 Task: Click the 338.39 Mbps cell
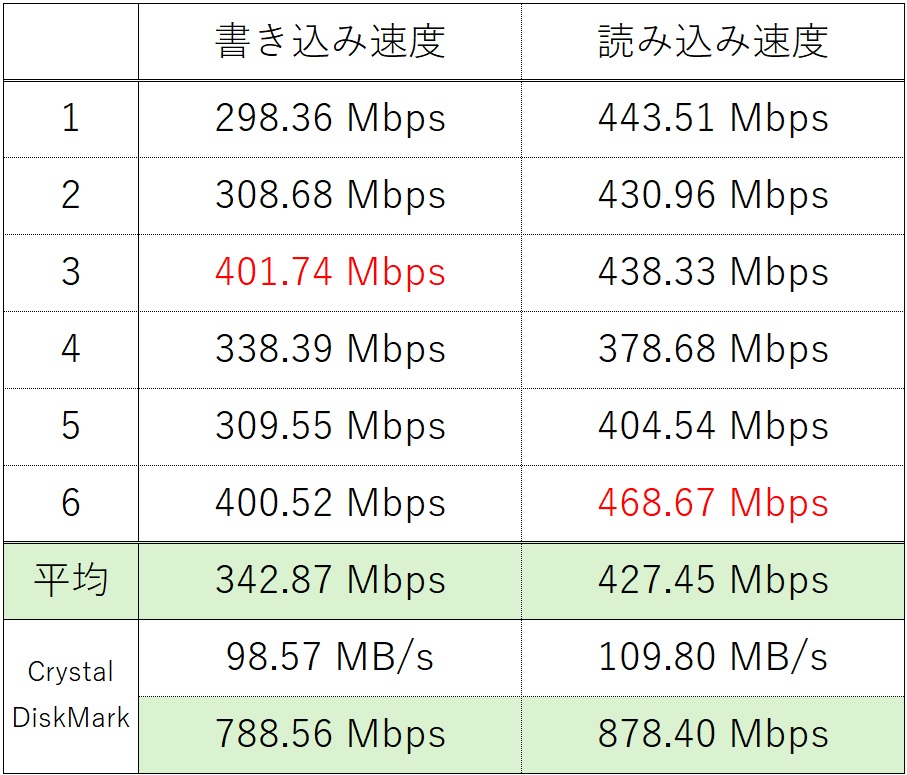[x=330, y=349]
